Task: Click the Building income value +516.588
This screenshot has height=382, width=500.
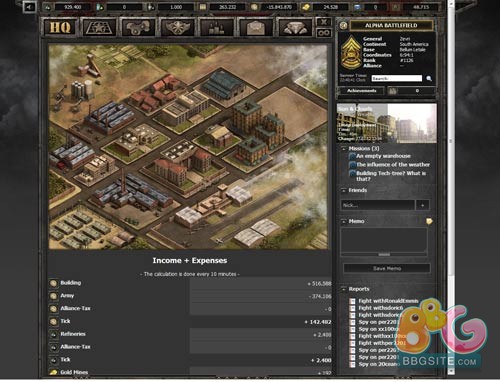Action: click(319, 284)
